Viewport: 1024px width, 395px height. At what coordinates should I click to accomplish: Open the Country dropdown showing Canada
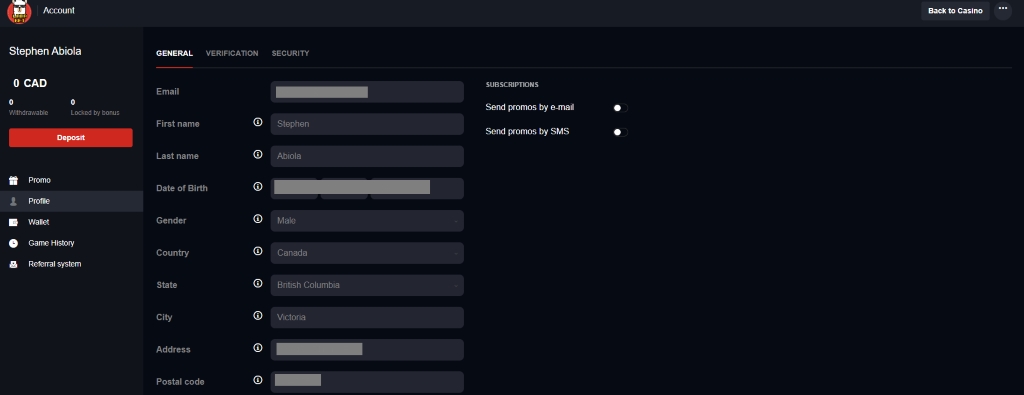point(367,253)
